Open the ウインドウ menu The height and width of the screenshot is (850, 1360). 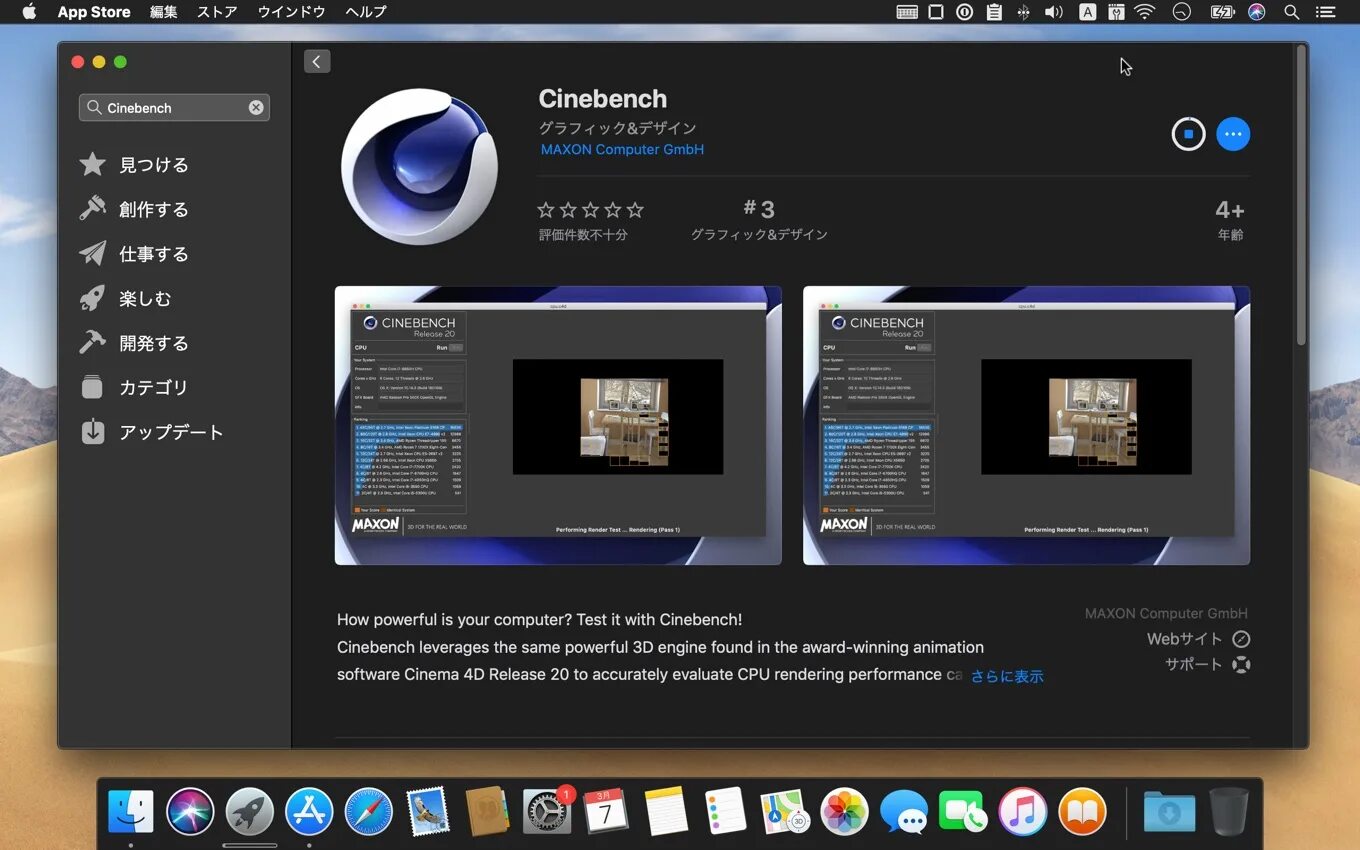click(x=291, y=12)
